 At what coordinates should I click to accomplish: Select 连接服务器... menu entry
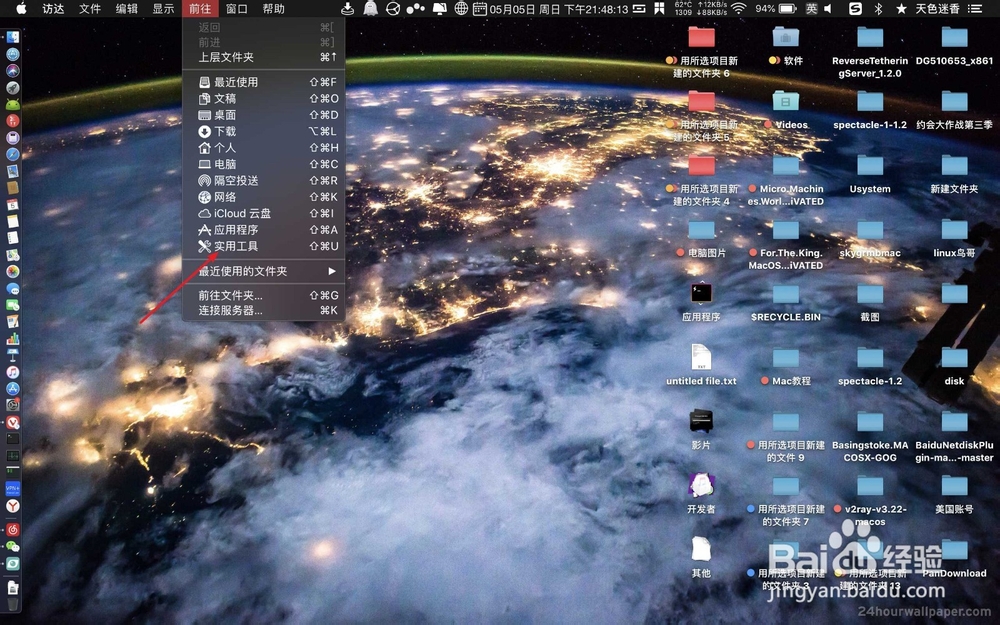click(263, 311)
